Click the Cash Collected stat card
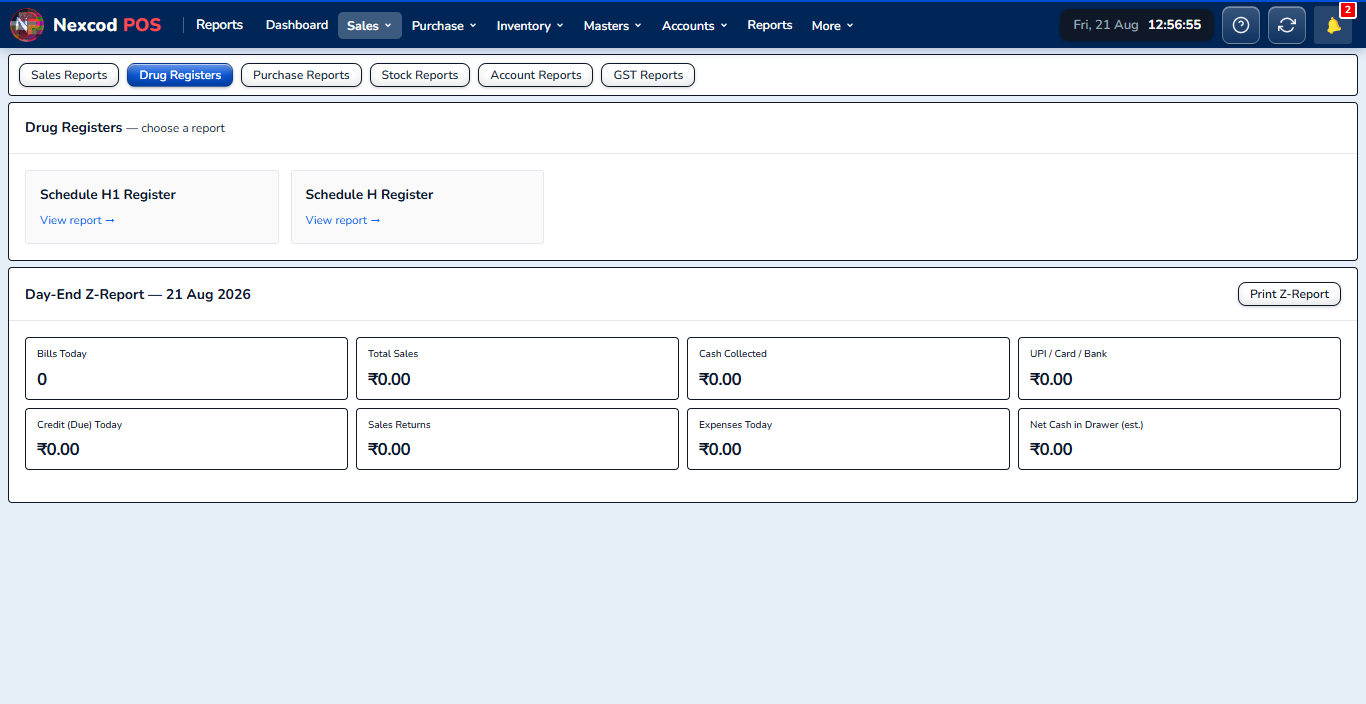This screenshot has height=704, width=1366. click(848, 368)
